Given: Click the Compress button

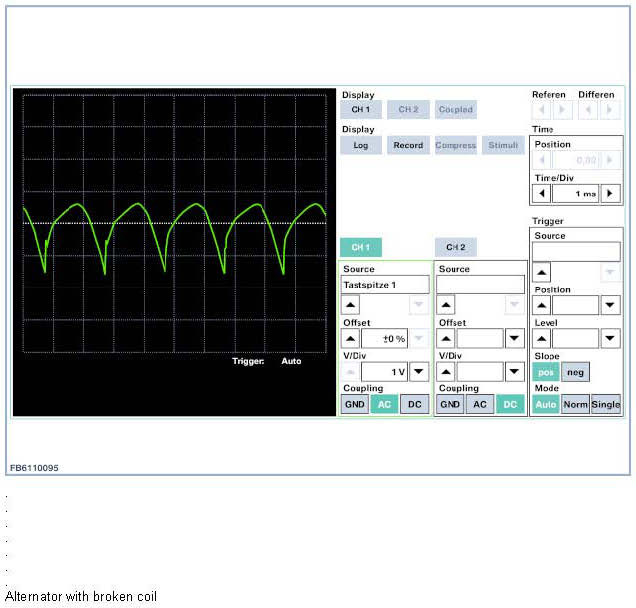Looking at the screenshot, I should click(456, 145).
